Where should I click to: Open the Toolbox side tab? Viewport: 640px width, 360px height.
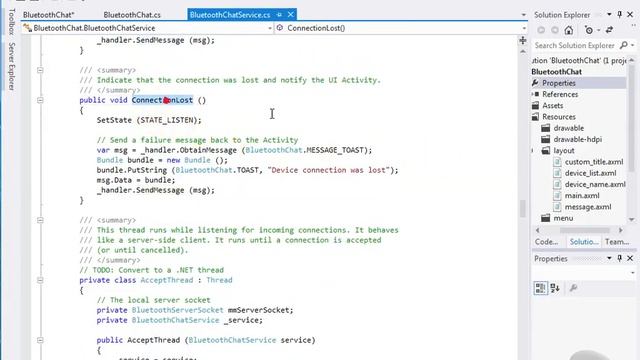[12, 21]
